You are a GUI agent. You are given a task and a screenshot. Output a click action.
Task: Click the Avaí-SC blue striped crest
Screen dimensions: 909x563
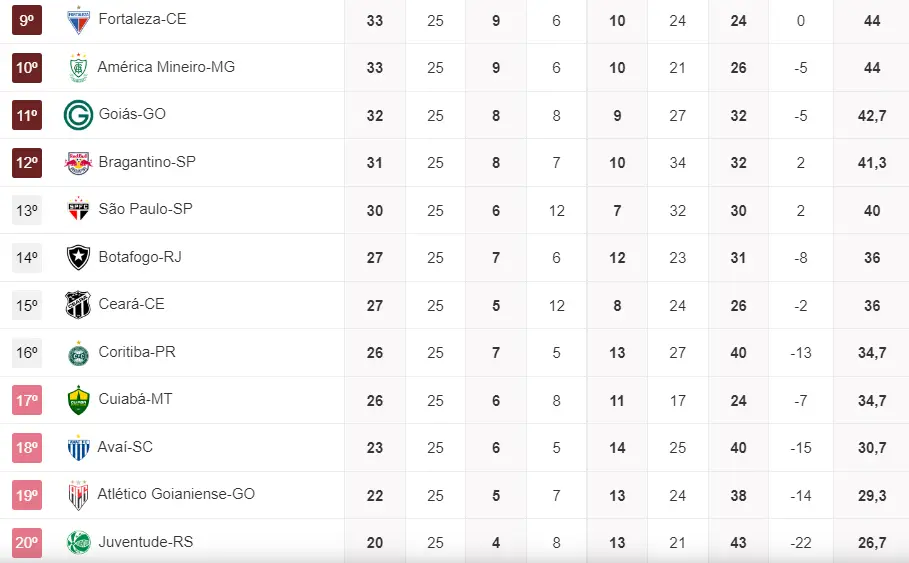point(78,448)
